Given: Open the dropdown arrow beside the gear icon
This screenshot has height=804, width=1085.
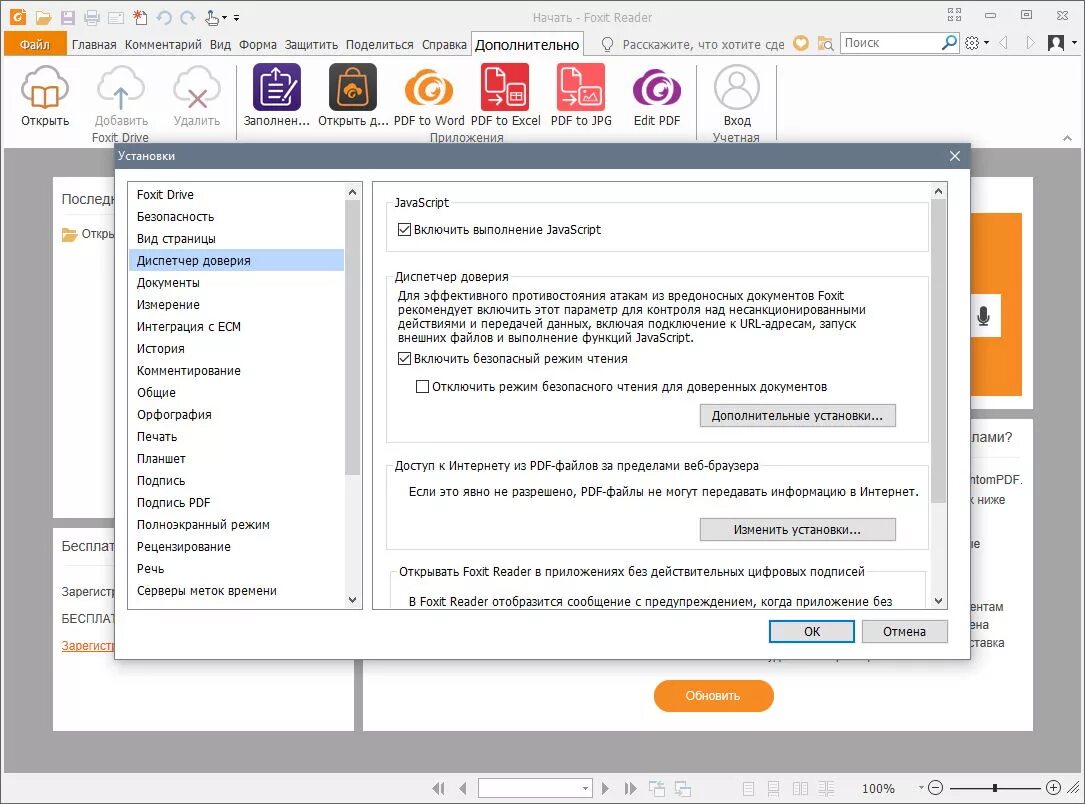Looking at the screenshot, I should pyautogui.click(x=986, y=43).
